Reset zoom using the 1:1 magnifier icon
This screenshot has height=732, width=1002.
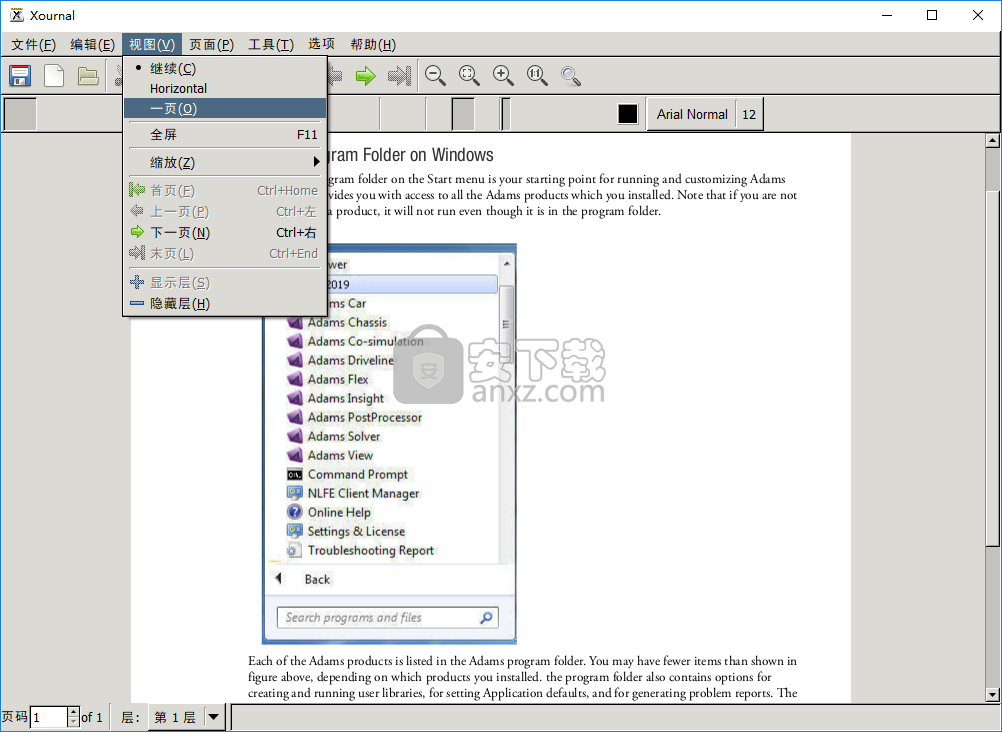point(537,76)
